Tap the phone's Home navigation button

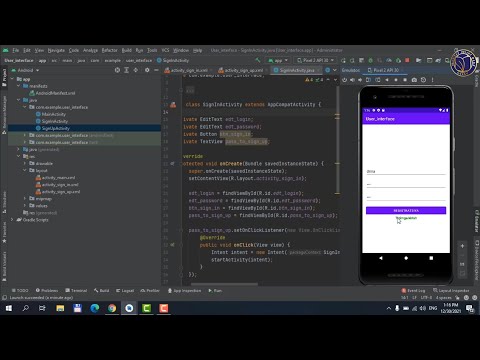406,258
